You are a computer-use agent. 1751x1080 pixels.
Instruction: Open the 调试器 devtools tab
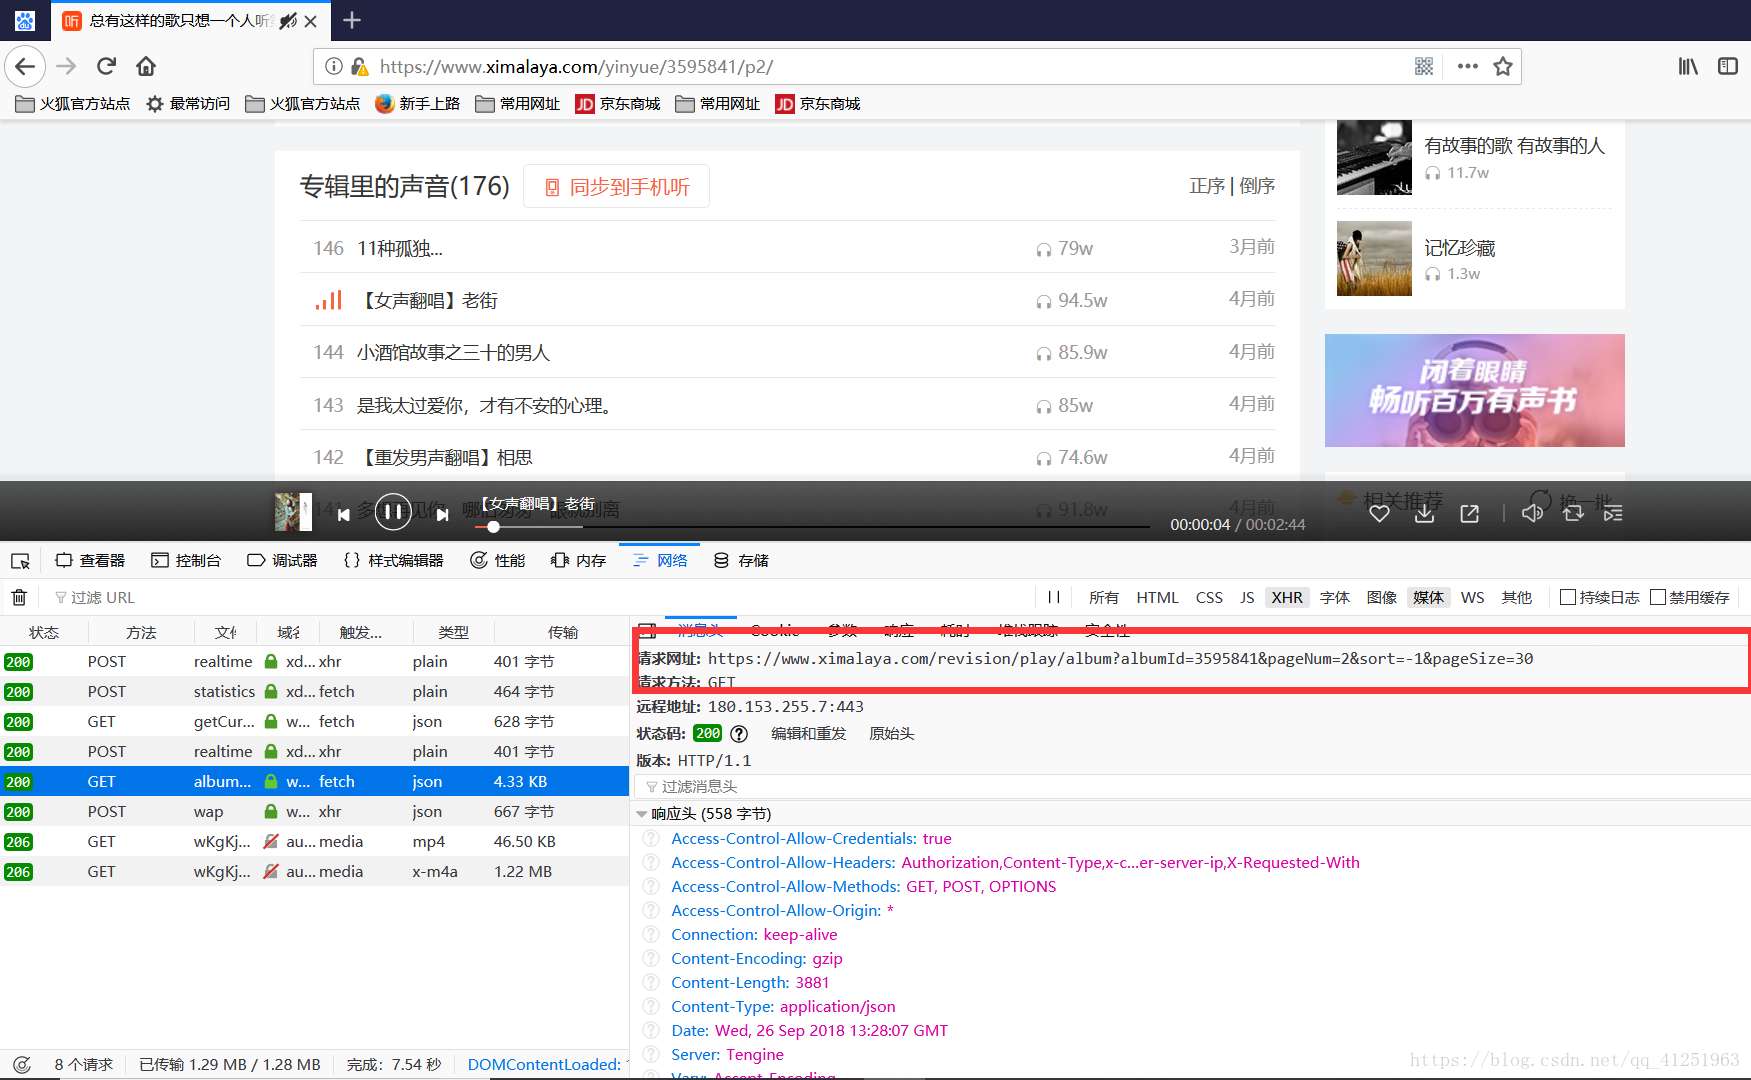[x=282, y=560]
